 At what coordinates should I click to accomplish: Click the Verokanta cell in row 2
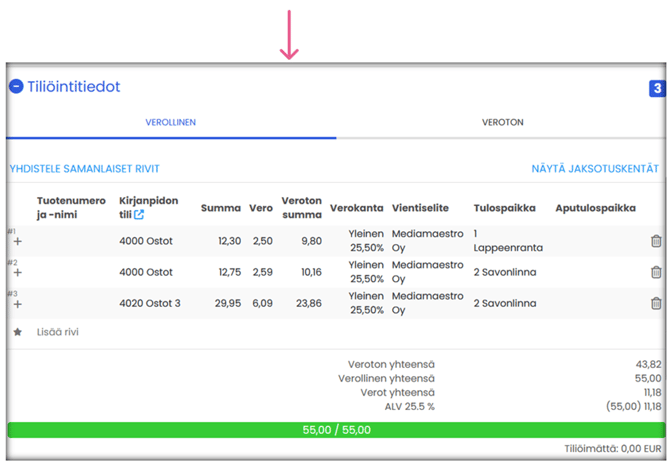(365, 272)
